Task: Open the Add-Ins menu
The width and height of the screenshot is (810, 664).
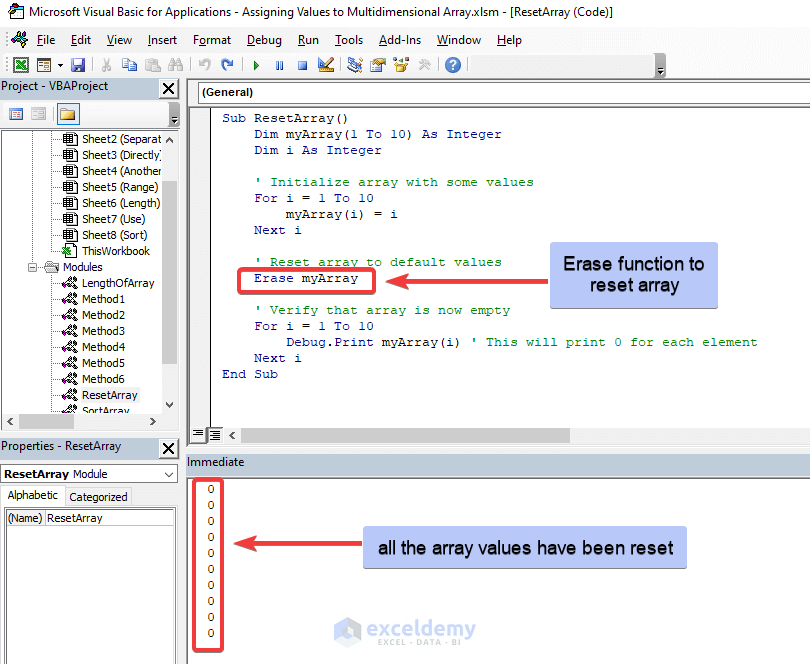Action: coord(398,40)
